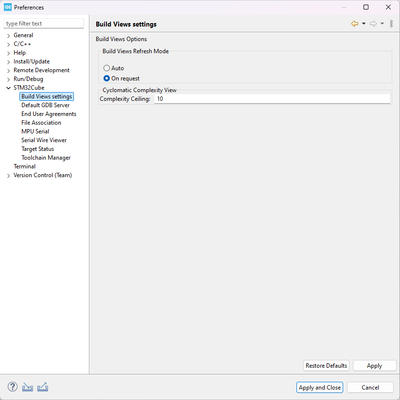Click the Complexity Ceiling input field
Viewport: 400px width, 400px height.
click(x=272, y=99)
